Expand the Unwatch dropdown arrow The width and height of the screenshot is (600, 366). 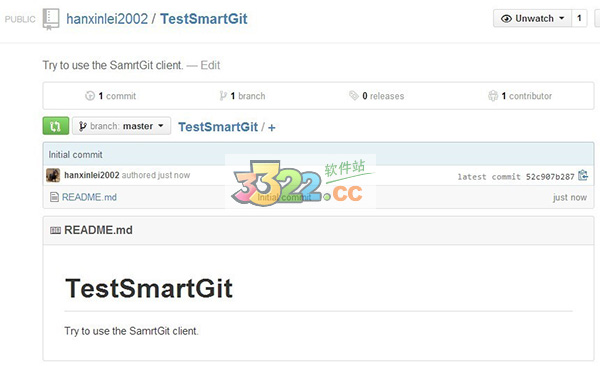562,18
